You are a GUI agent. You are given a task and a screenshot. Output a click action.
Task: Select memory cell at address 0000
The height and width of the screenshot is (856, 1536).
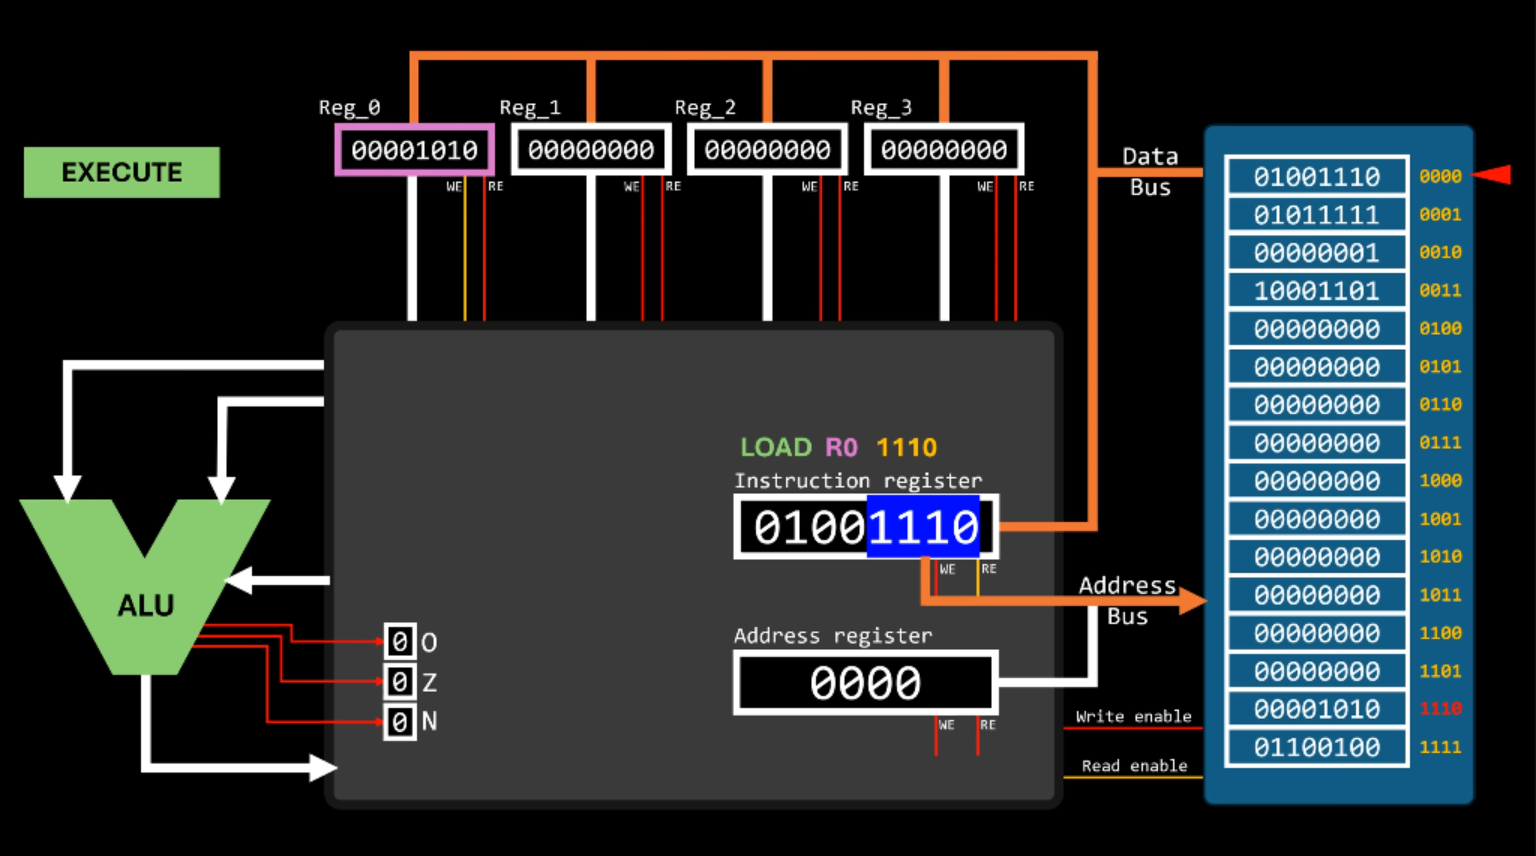[x=1316, y=177]
